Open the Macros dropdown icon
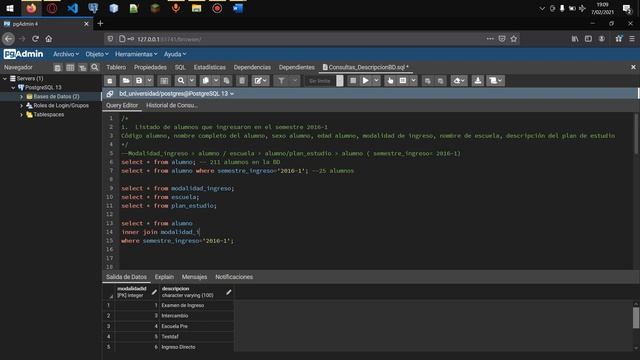The height and width of the screenshot is (360, 640). tap(496, 81)
